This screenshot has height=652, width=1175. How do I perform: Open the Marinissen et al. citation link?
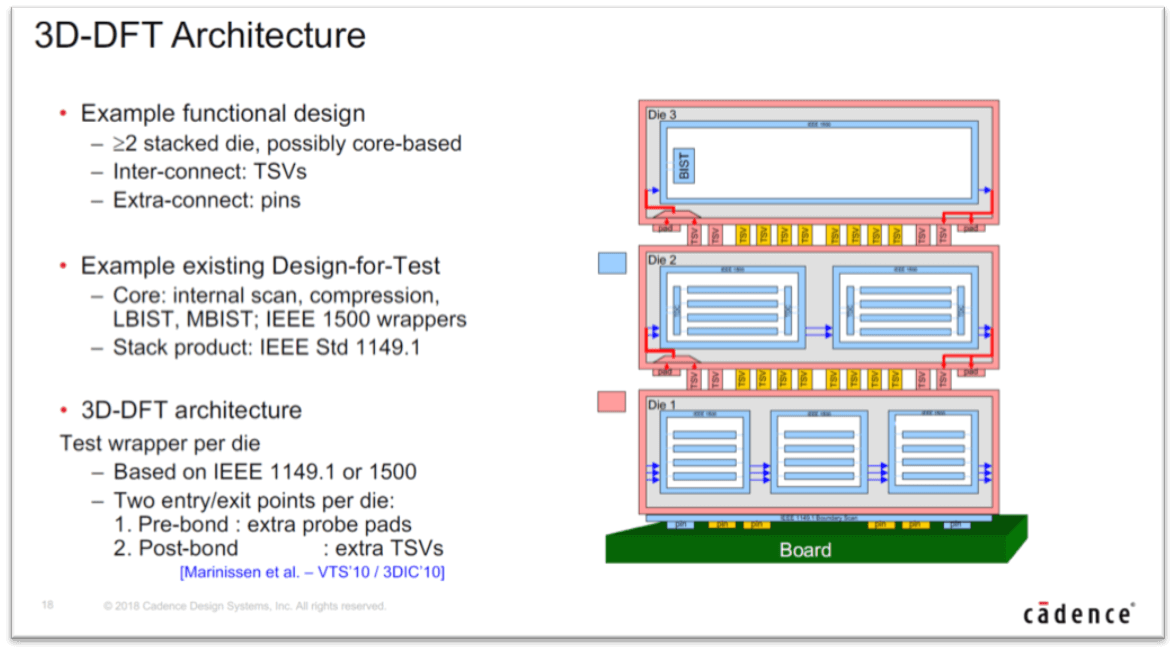coord(312,572)
